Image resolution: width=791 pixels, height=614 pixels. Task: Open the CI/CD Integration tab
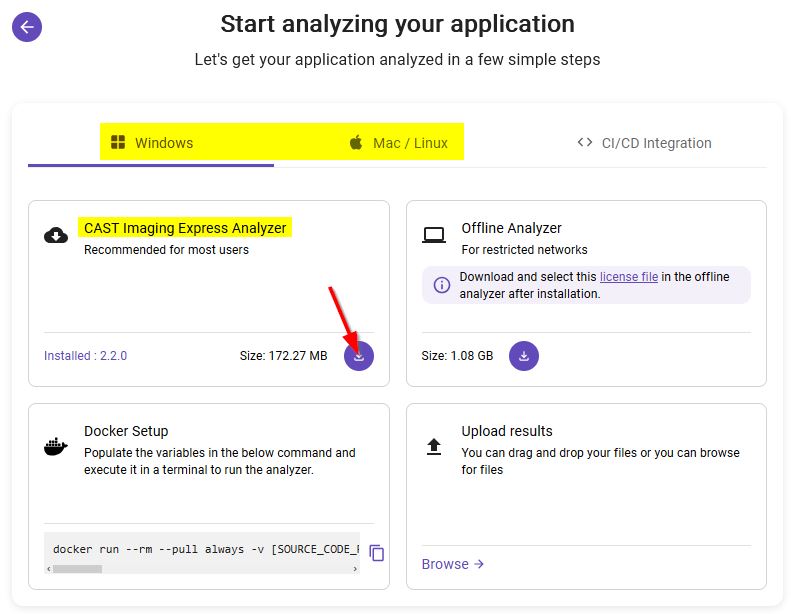[644, 143]
